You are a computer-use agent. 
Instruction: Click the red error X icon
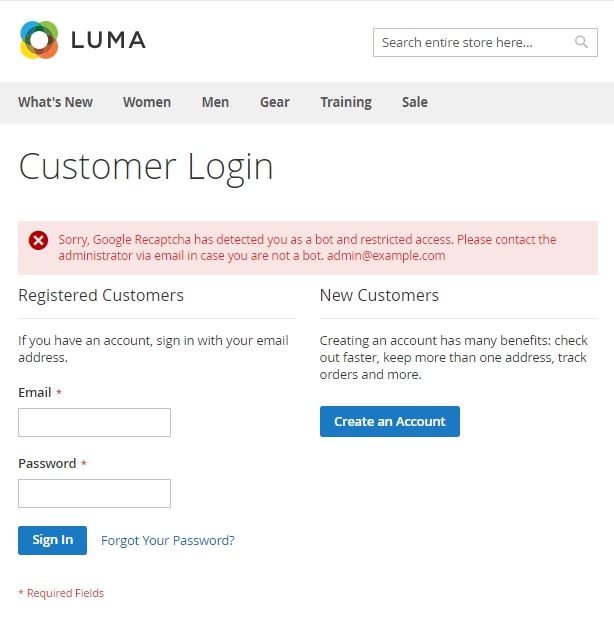tap(38, 240)
